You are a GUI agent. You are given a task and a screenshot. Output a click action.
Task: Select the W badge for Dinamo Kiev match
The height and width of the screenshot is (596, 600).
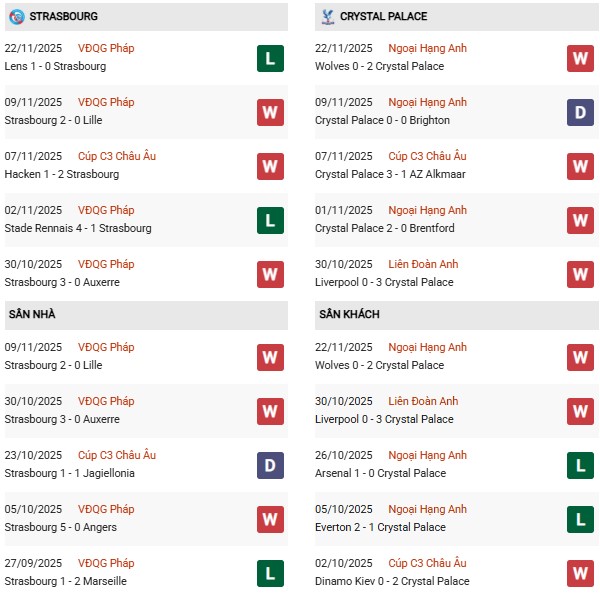click(580, 573)
